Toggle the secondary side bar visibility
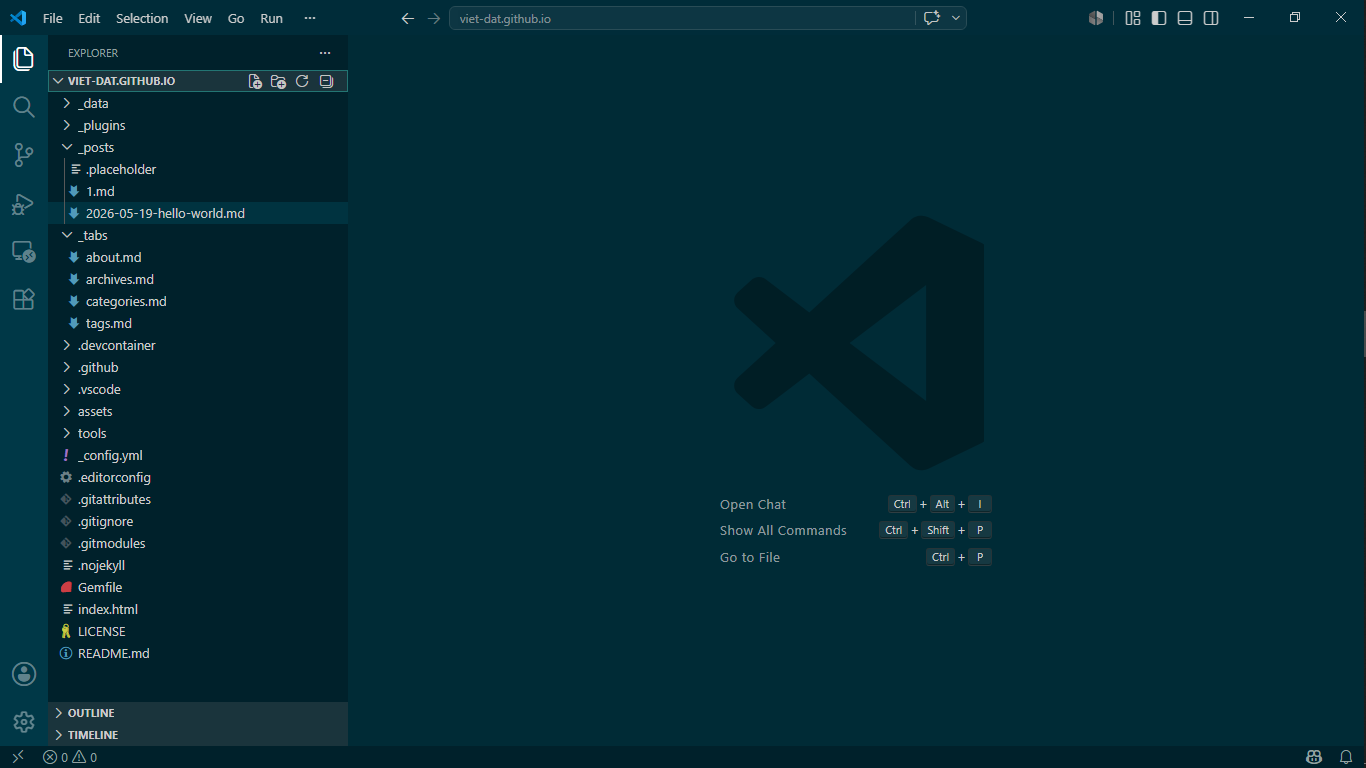 (1211, 18)
